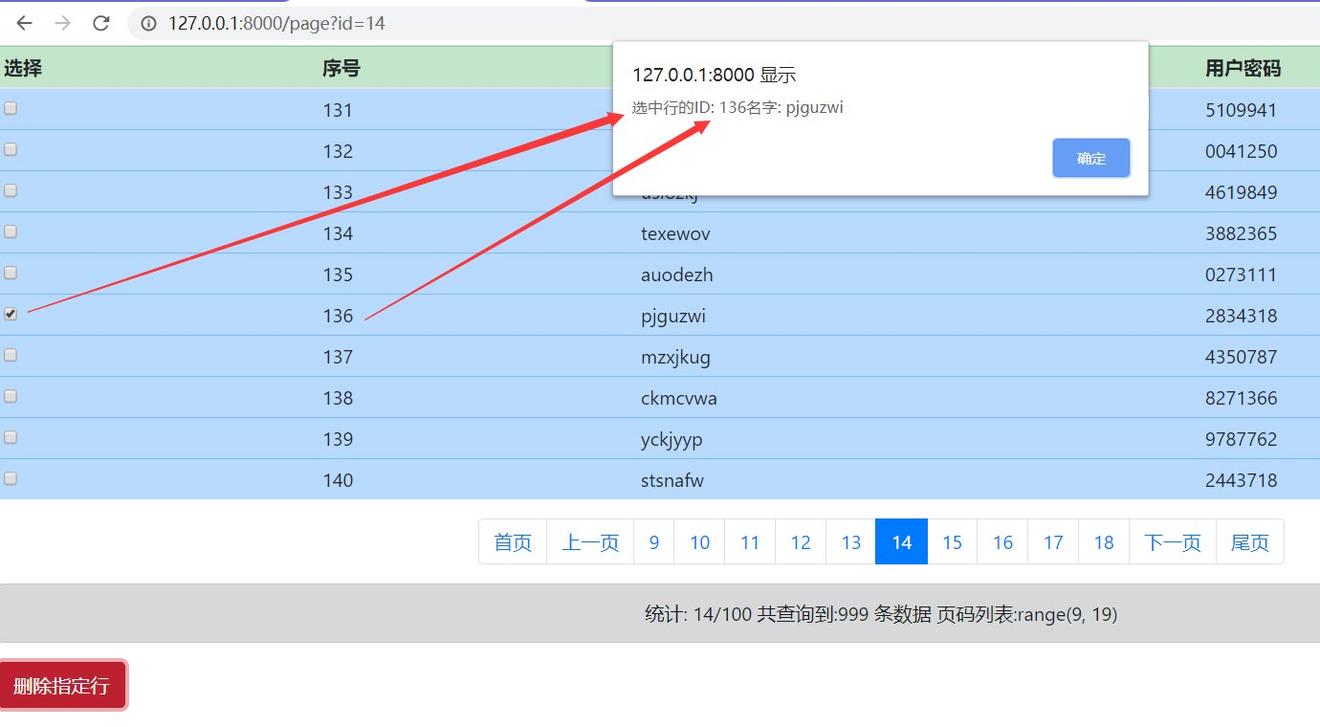Click the browser back arrow

(x=24, y=23)
